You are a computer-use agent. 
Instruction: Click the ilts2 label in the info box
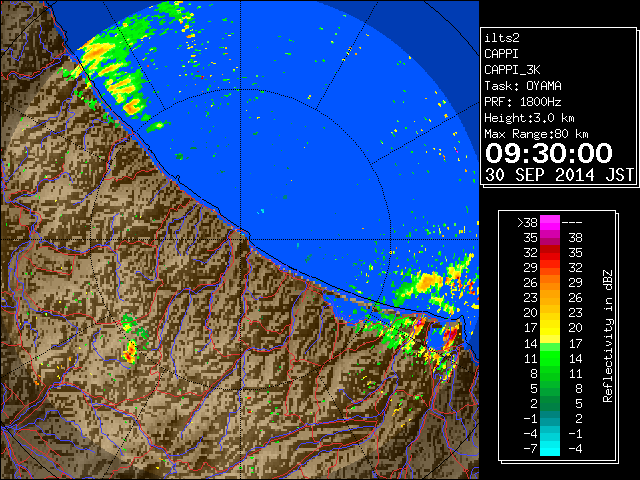[502, 38]
